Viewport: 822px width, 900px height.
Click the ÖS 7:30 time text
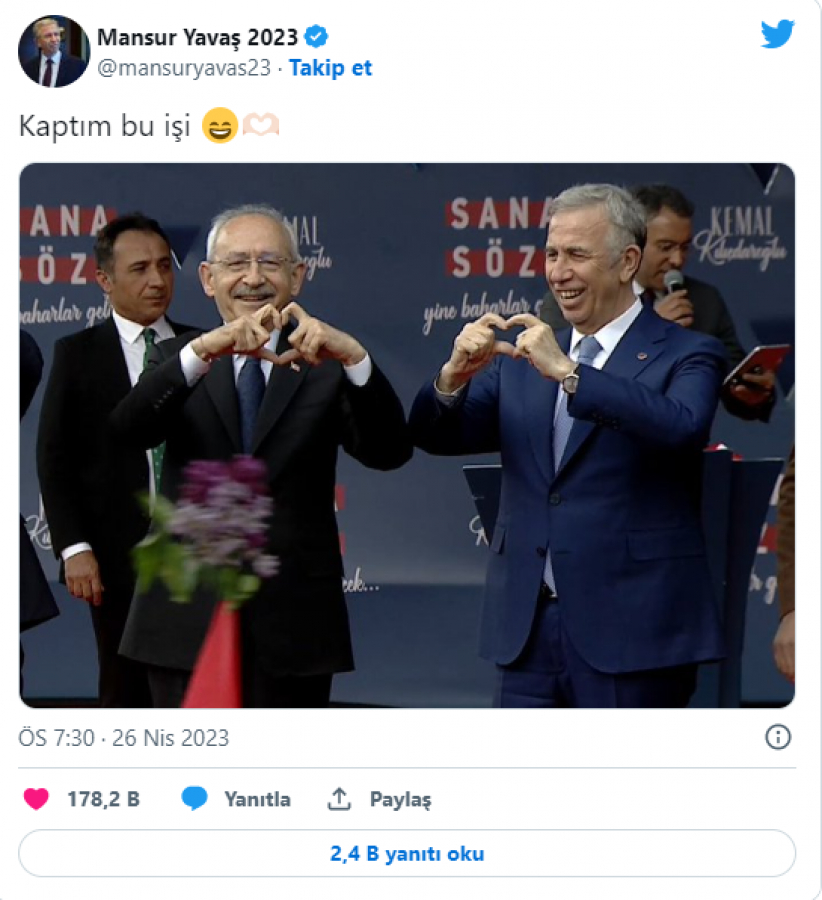[x=56, y=739]
